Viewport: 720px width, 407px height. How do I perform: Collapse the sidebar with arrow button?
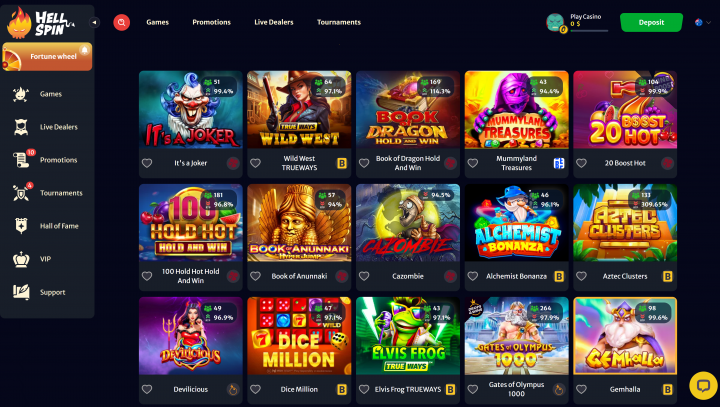pyautogui.click(x=94, y=22)
